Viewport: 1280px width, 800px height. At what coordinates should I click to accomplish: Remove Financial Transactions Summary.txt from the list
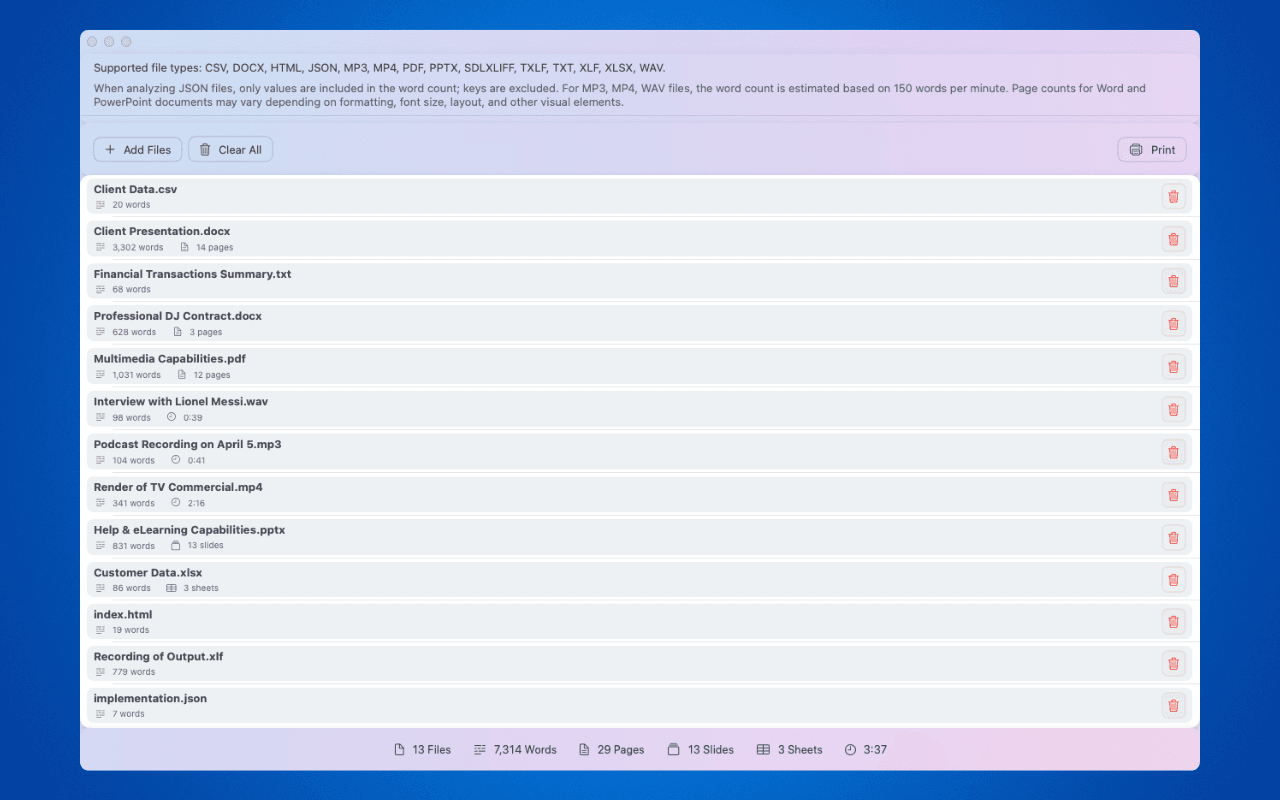[x=1173, y=281]
